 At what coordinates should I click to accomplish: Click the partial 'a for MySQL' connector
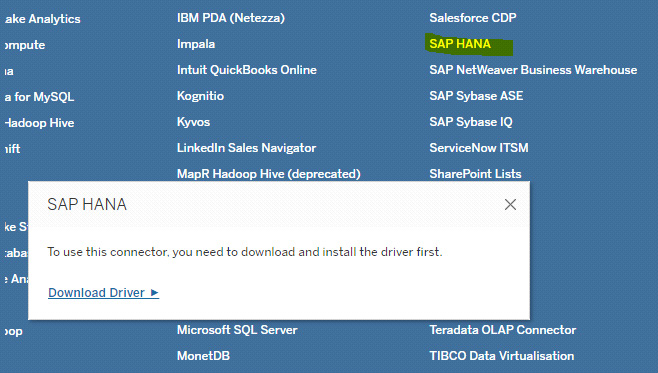tap(39, 97)
